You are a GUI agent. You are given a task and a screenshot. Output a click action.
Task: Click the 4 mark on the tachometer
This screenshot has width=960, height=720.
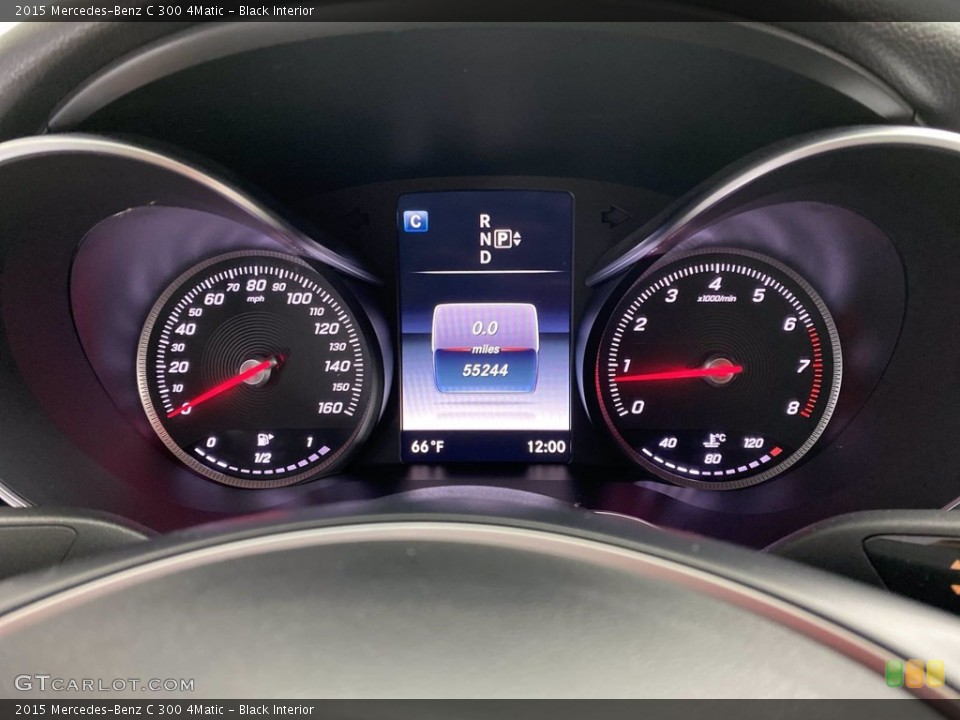715,283
